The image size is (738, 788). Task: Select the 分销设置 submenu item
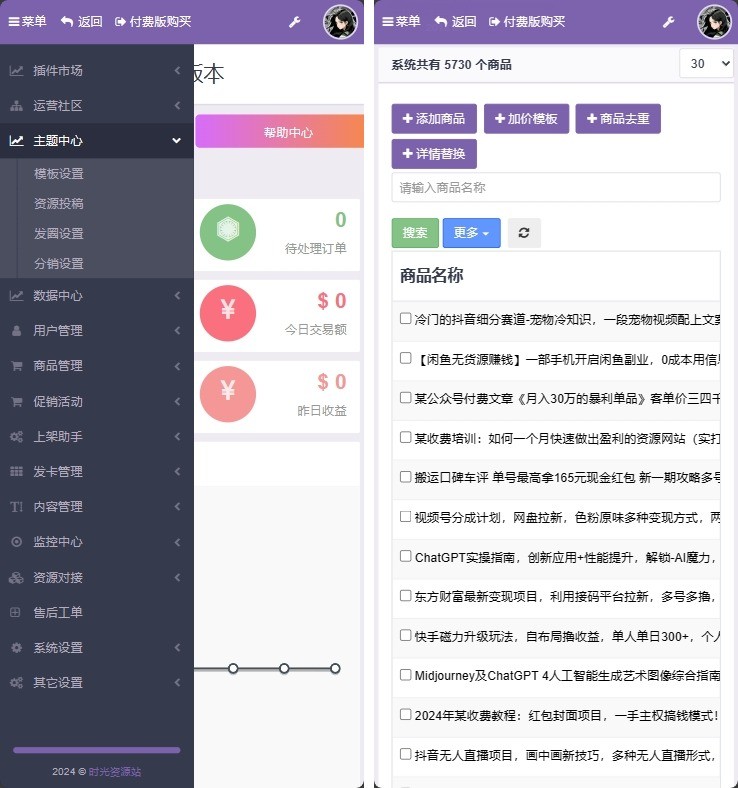59,264
